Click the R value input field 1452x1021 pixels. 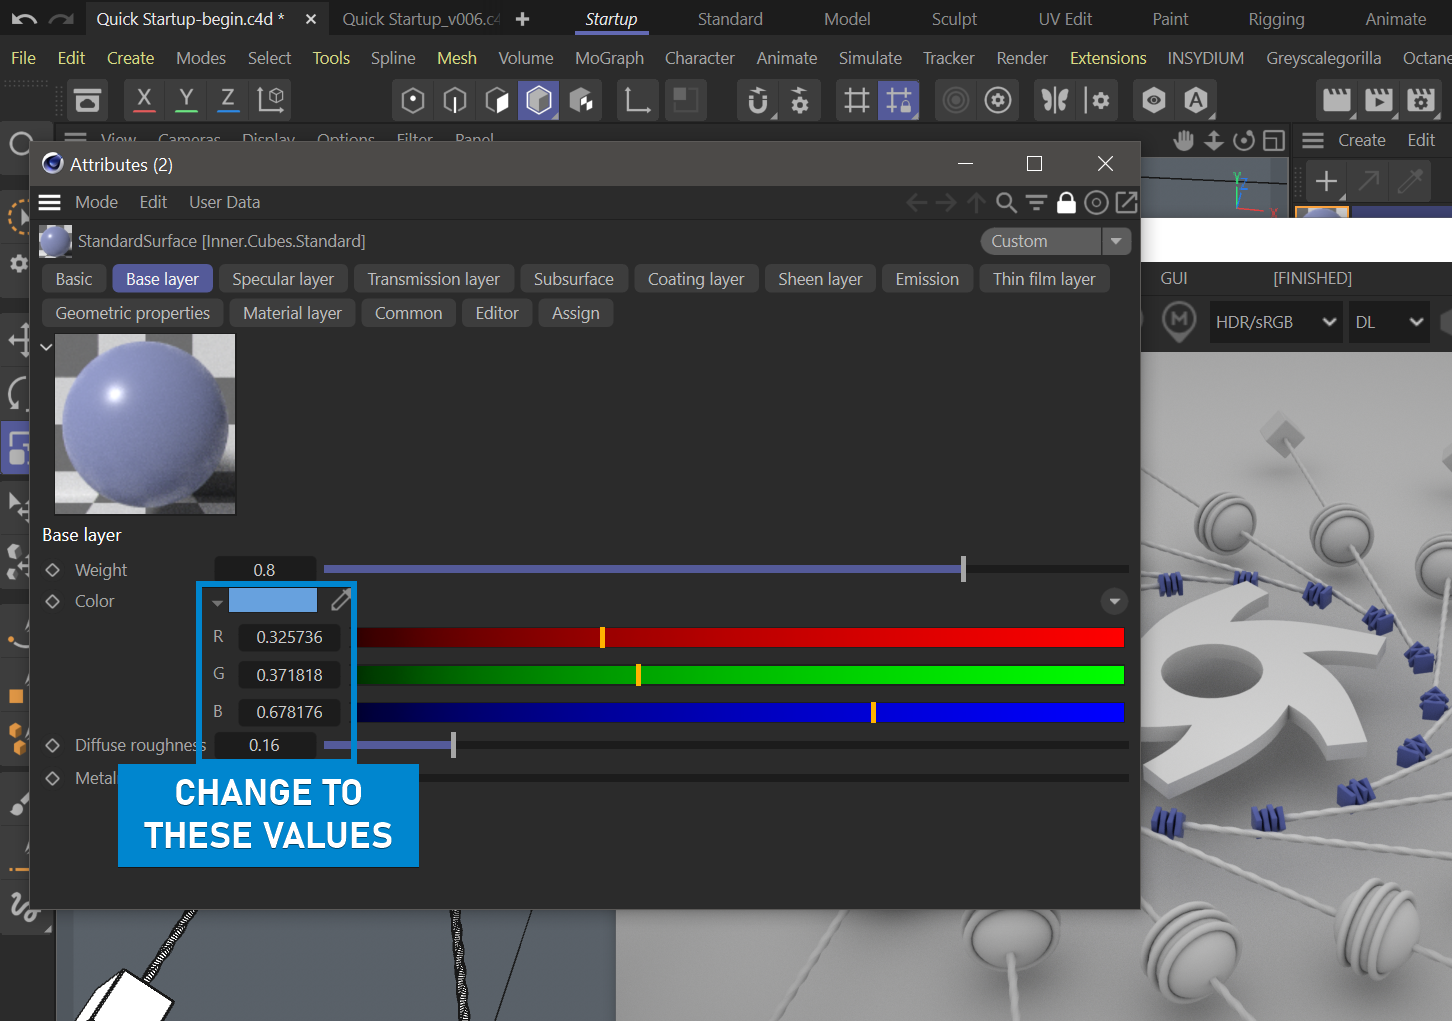point(289,637)
